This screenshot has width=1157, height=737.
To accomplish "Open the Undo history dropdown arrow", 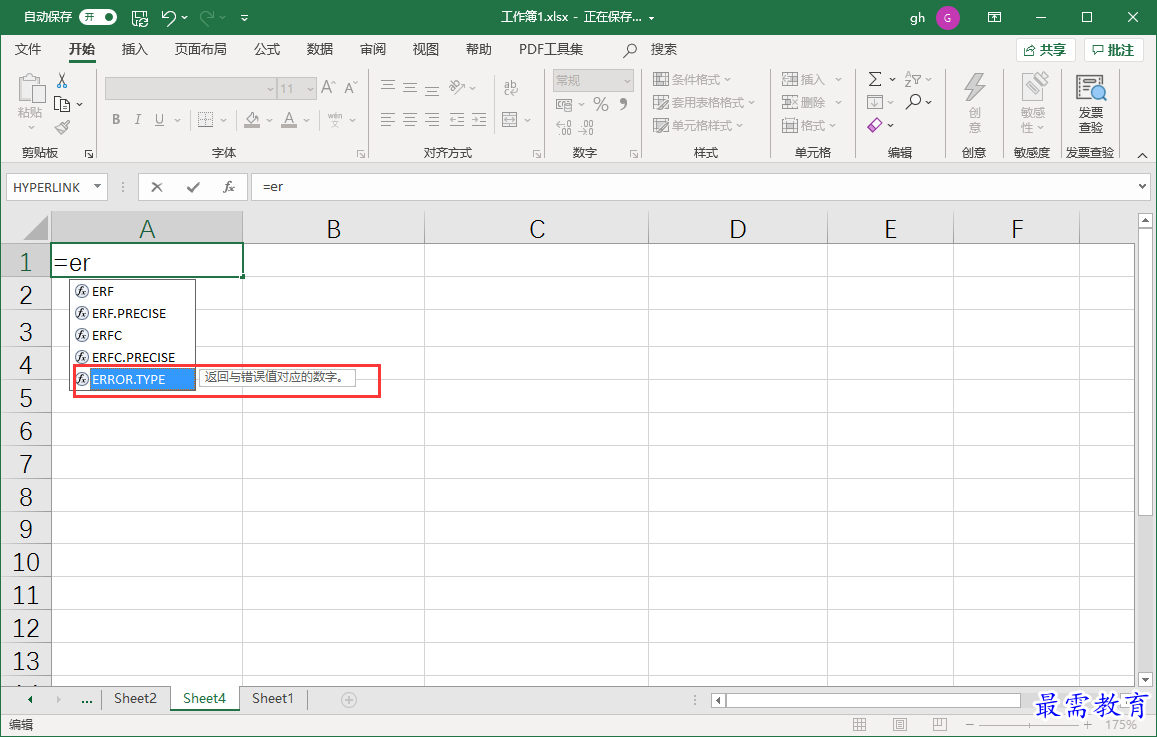I will 184,18.
